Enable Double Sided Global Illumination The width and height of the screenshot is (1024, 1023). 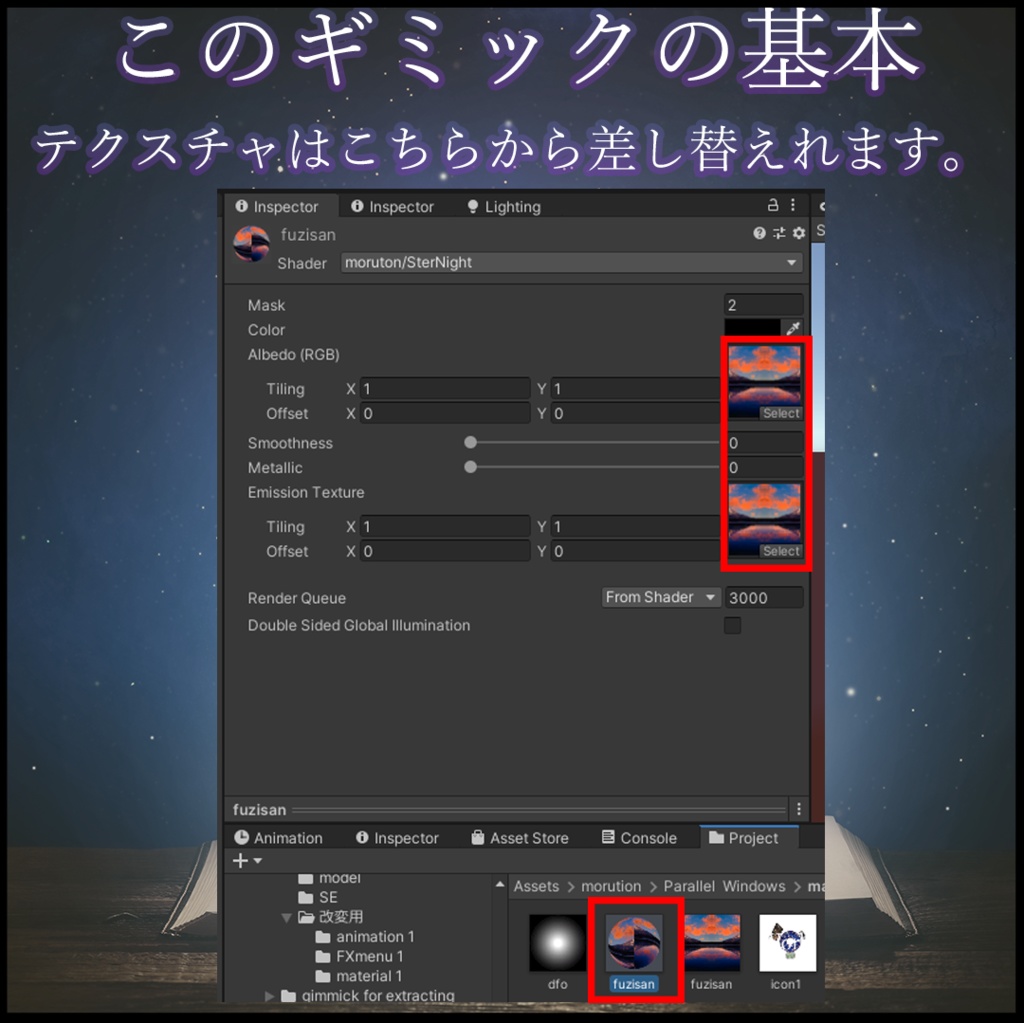coord(732,624)
